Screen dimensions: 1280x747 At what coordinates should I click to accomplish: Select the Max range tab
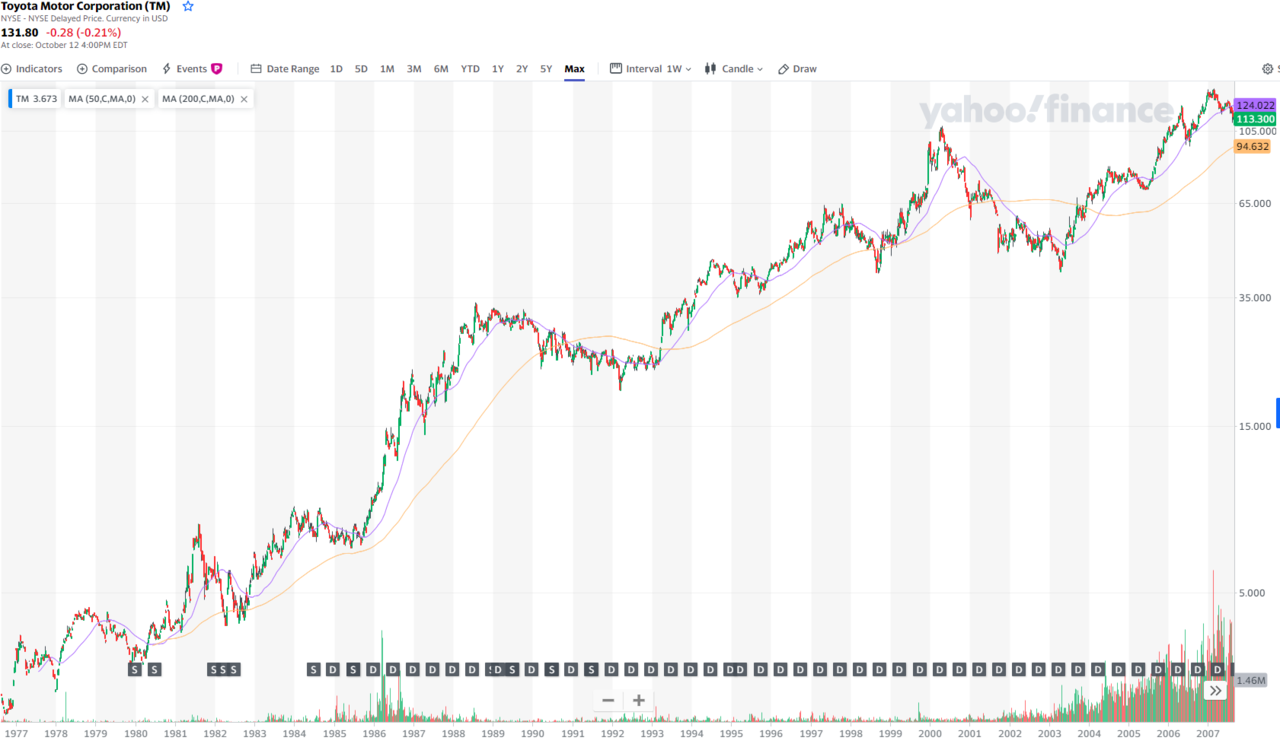point(574,69)
